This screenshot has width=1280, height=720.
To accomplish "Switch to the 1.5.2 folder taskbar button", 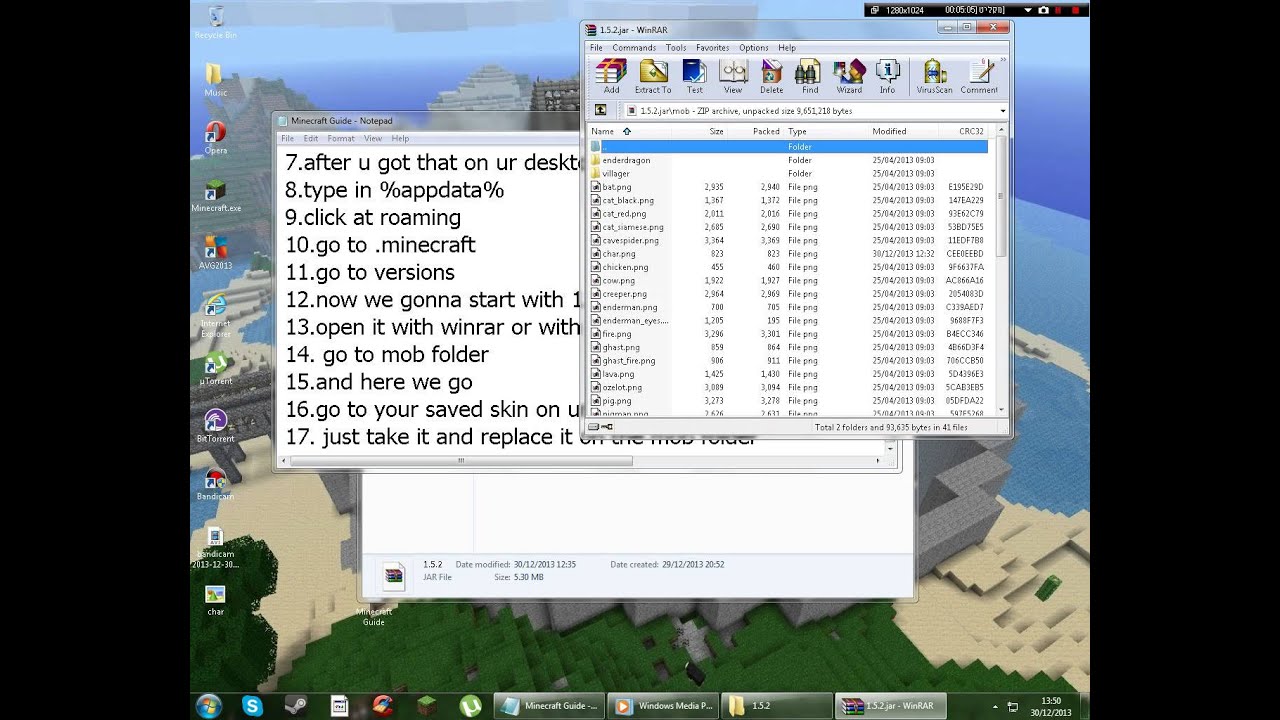I will 777,706.
